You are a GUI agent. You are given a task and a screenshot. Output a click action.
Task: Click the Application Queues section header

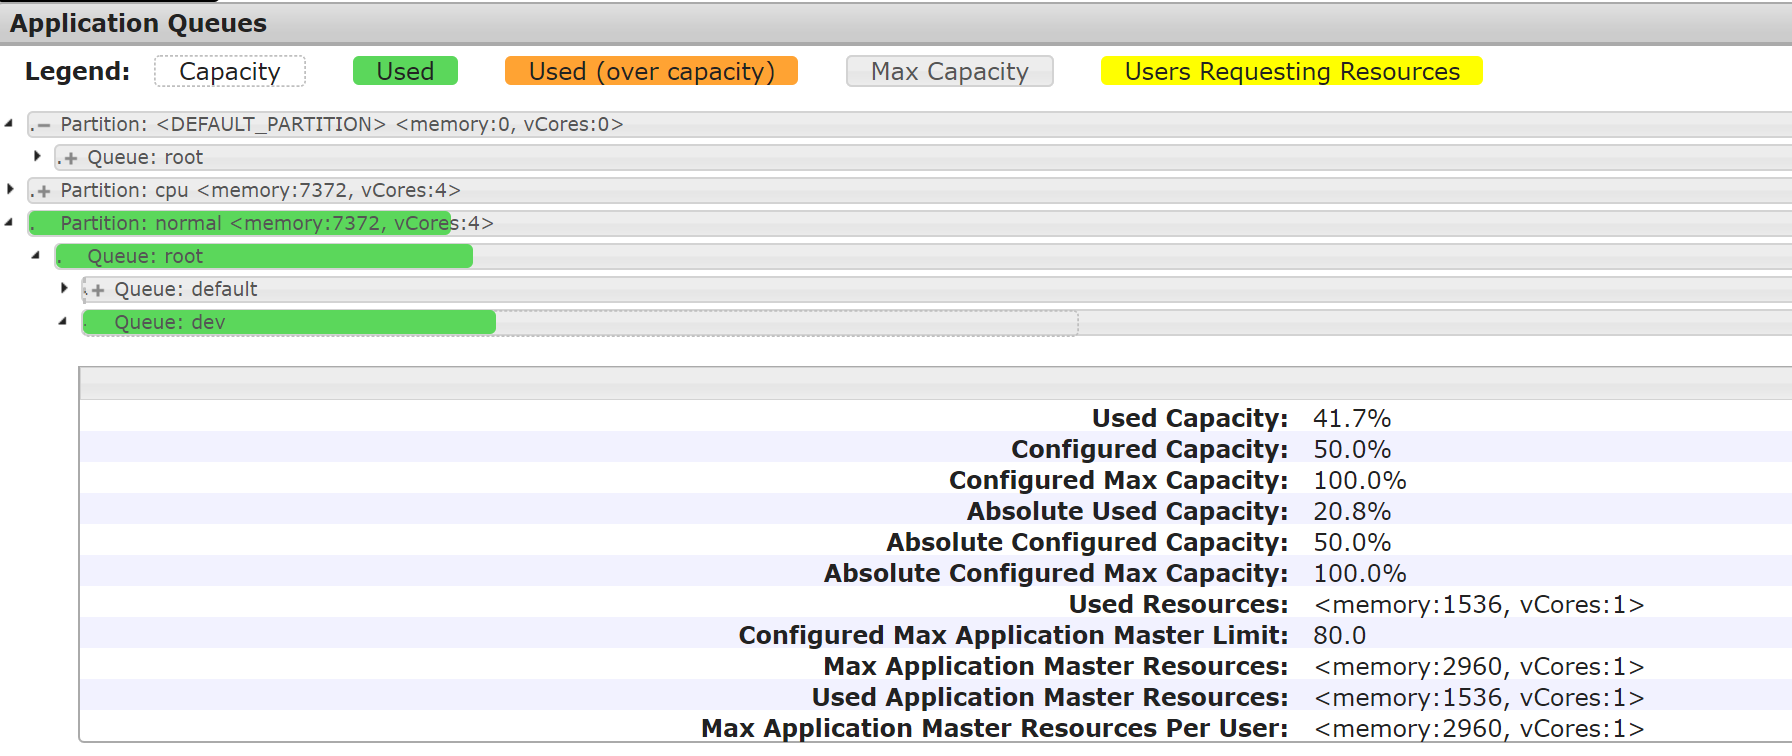click(139, 23)
